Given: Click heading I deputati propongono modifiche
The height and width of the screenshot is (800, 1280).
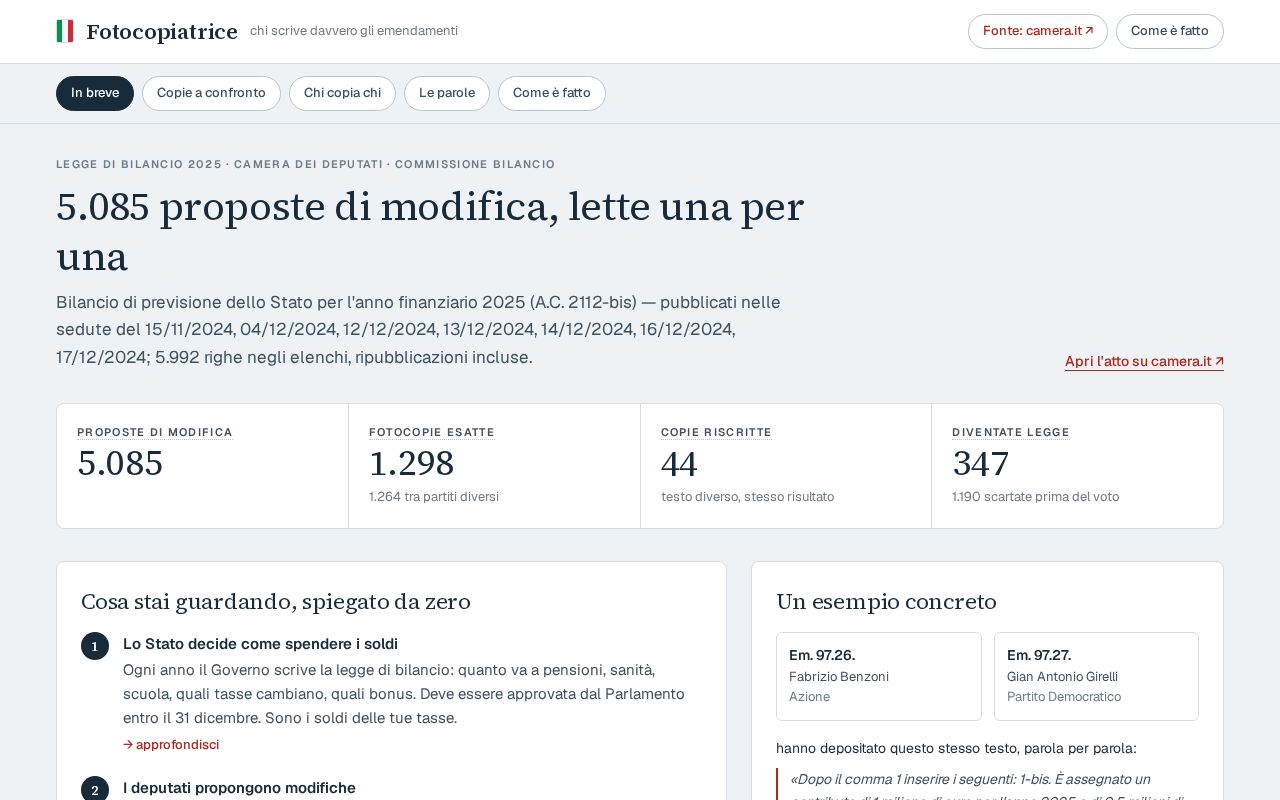Looking at the screenshot, I should 239,788.
